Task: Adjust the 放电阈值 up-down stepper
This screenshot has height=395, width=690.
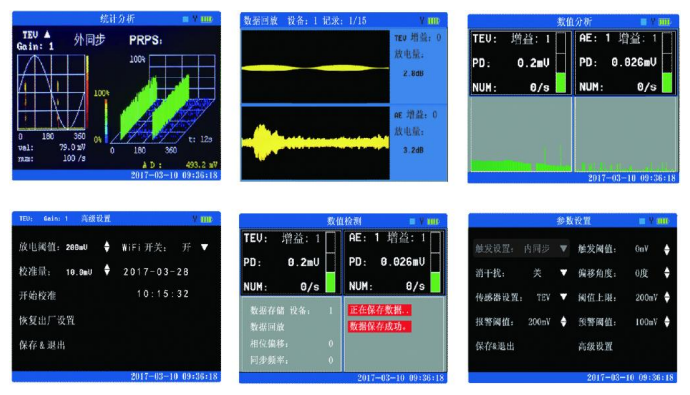Action: [106, 247]
